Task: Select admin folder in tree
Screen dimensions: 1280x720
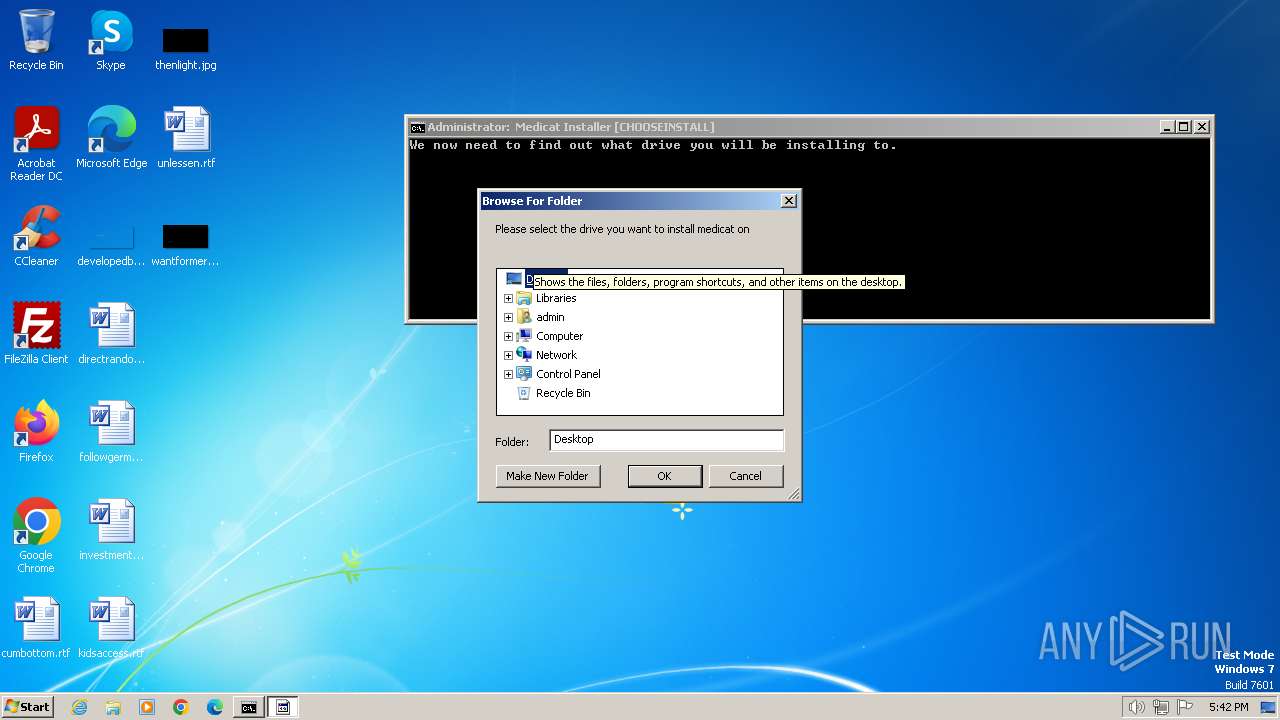Action: click(550, 317)
